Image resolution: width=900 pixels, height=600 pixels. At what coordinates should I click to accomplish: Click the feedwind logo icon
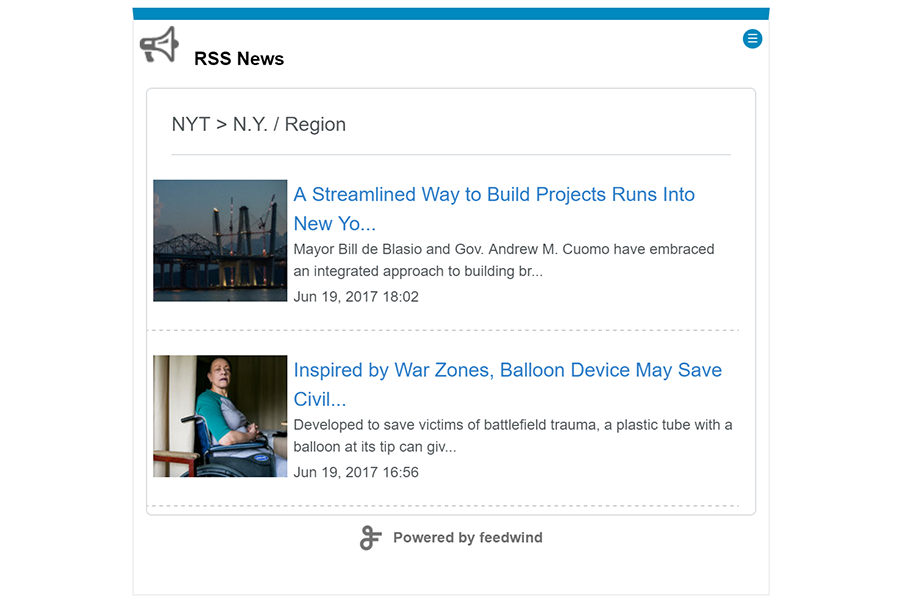click(x=370, y=538)
